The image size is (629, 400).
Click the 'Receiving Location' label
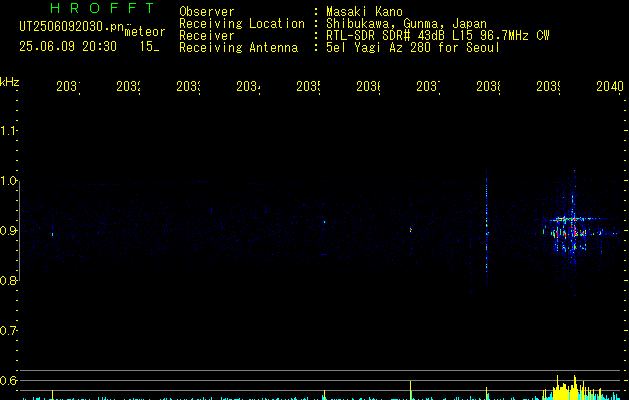(242, 24)
